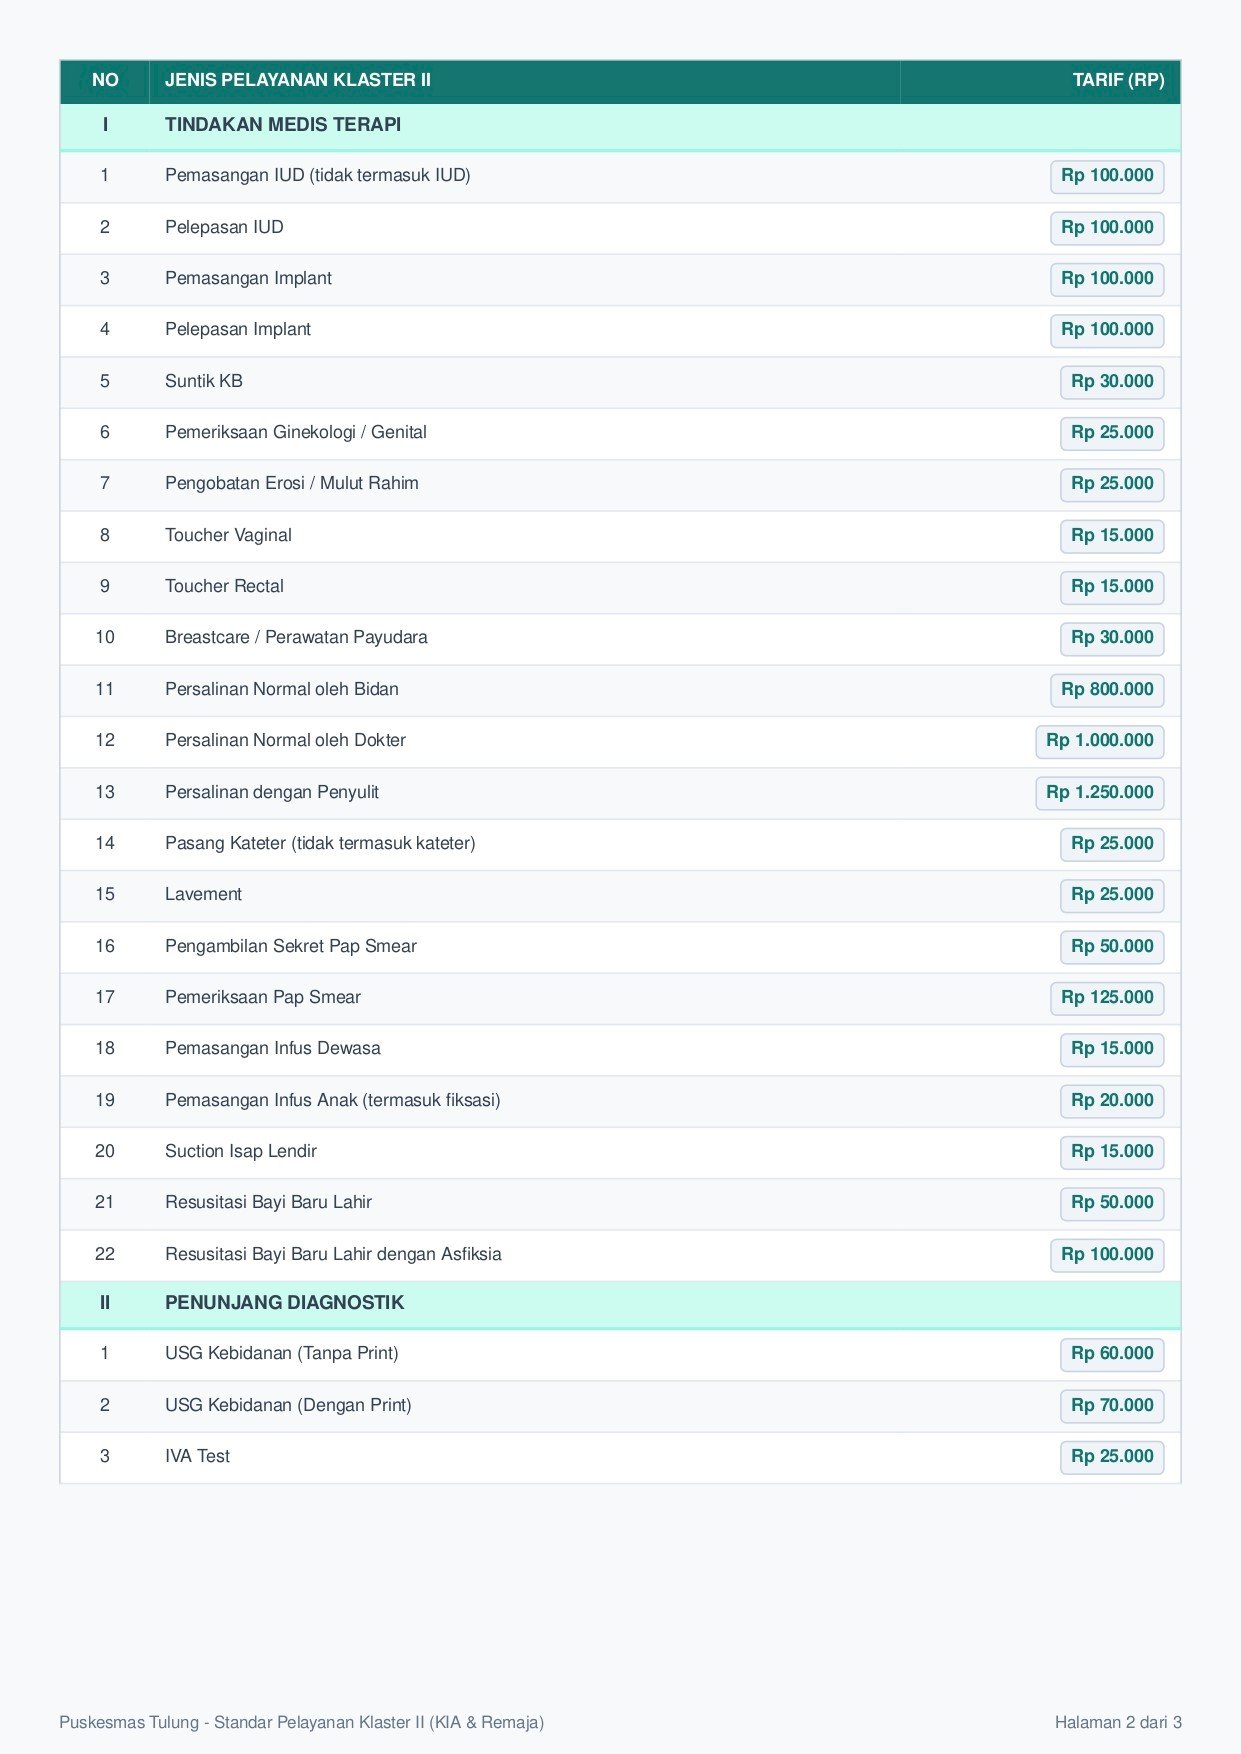The width and height of the screenshot is (1241, 1754).
Task: Click Persalinan Normal oleh Bidan entry
Action: click(282, 689)
